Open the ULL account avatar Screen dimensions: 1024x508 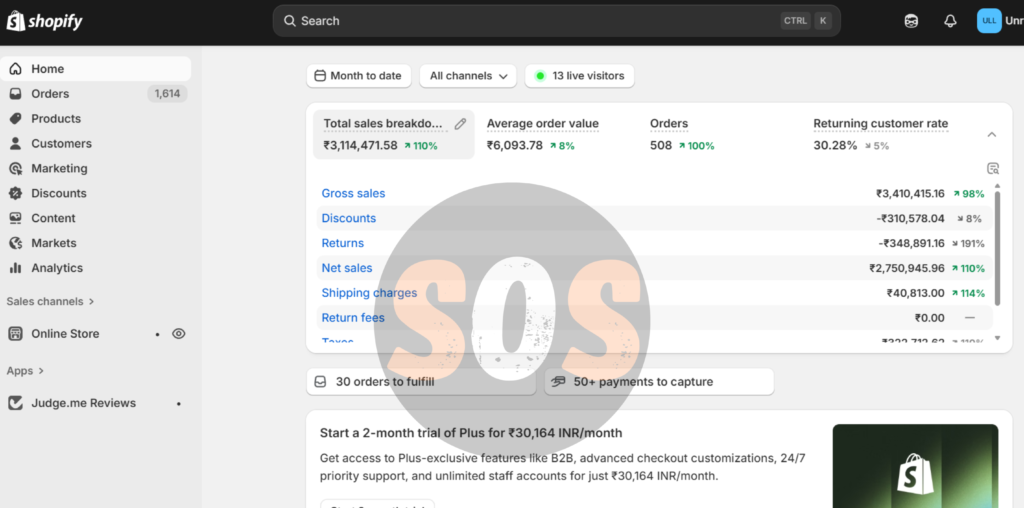(x=989, y=21)
